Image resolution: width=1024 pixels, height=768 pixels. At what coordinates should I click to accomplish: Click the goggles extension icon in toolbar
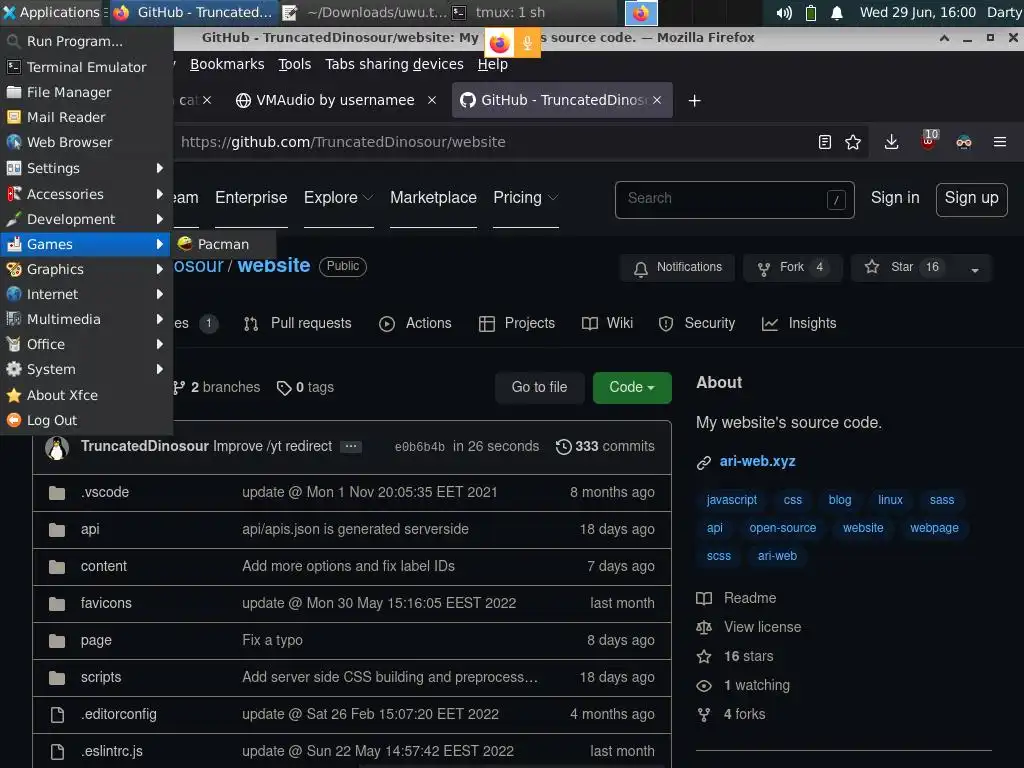(x=964, y=142)
